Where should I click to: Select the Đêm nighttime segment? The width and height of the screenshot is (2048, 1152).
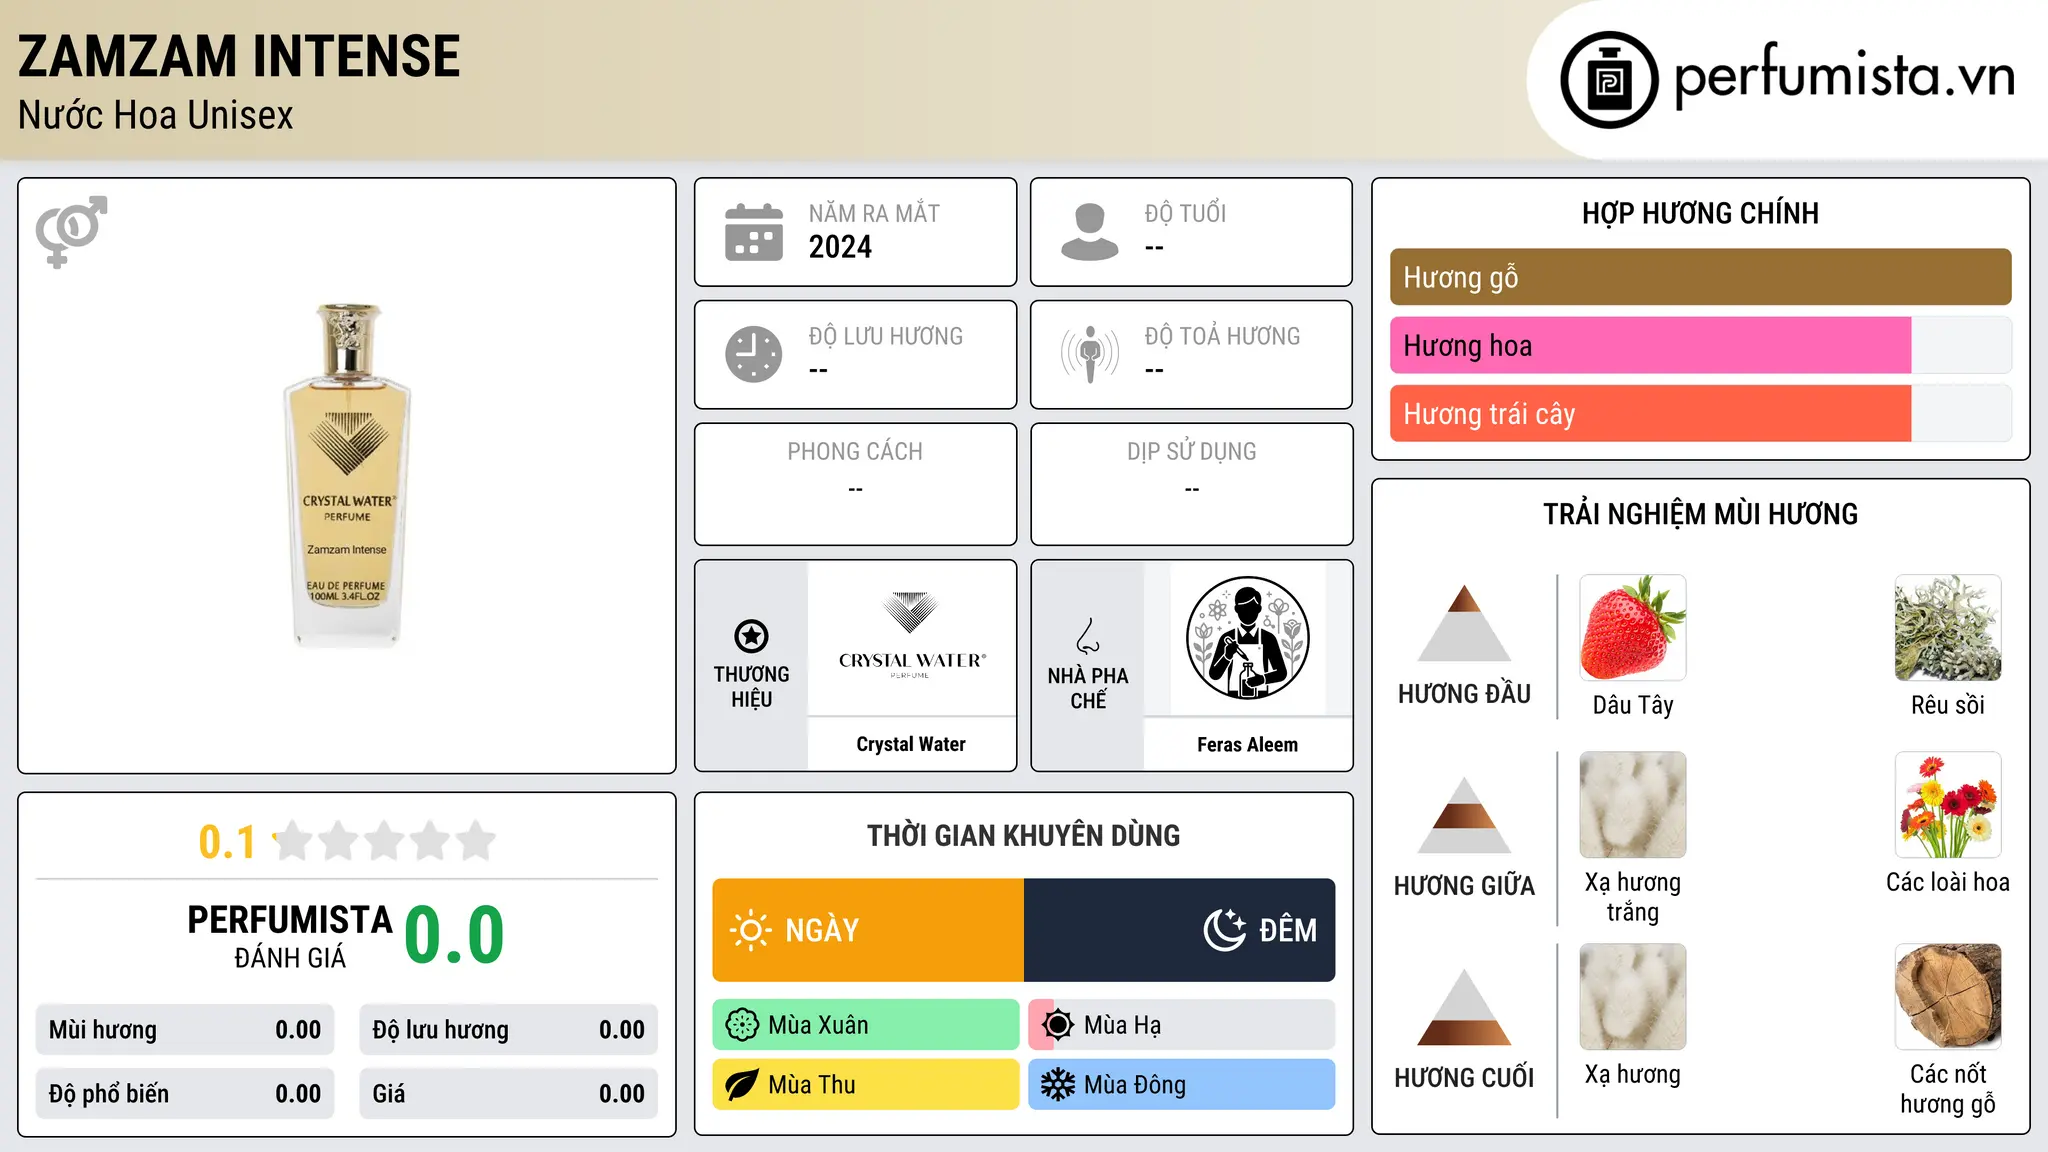(1180, 930)
